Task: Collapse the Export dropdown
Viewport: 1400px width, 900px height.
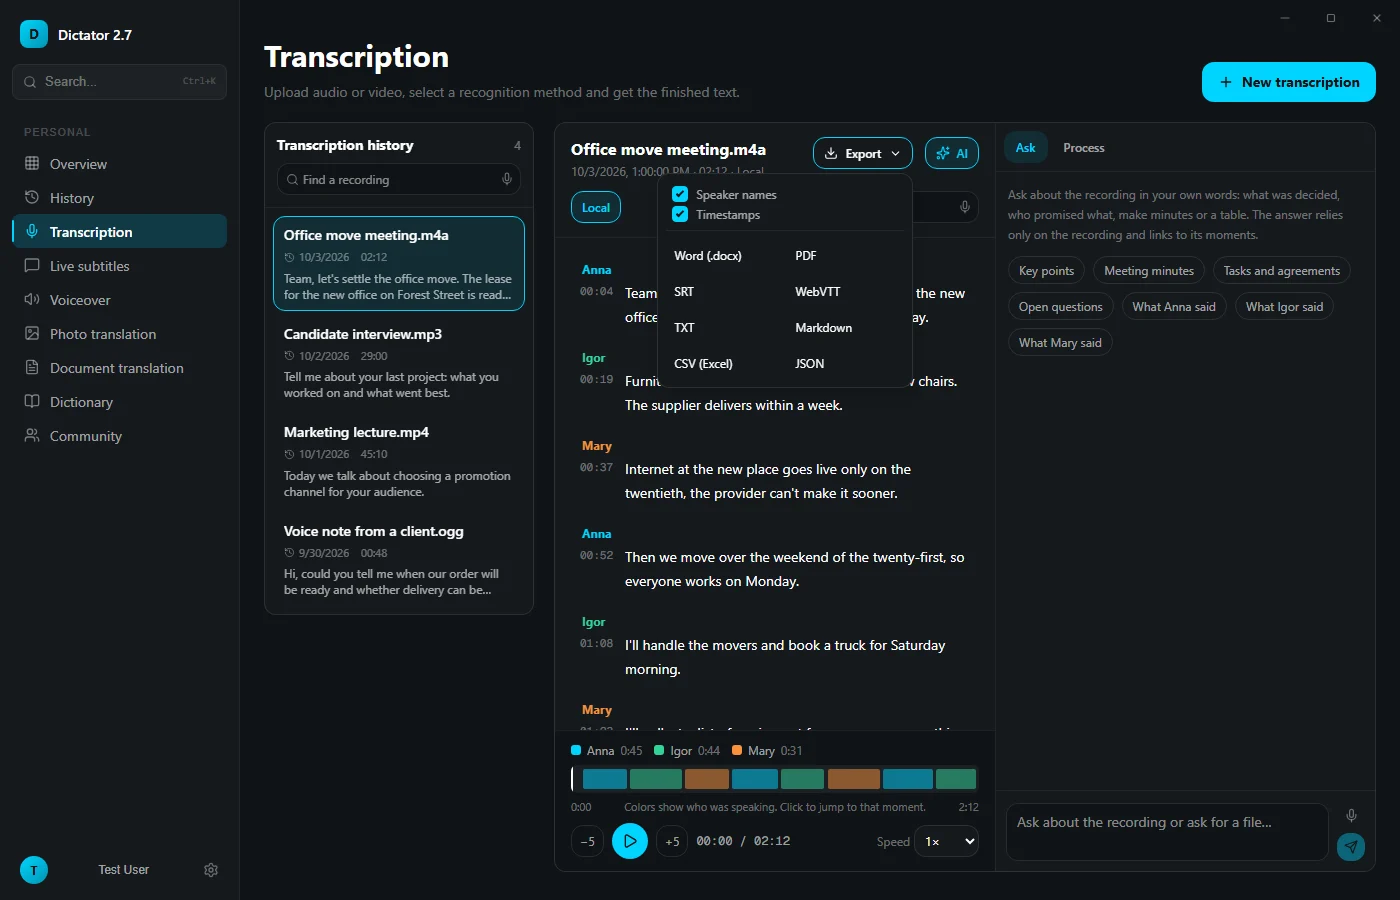Action: 862,153
